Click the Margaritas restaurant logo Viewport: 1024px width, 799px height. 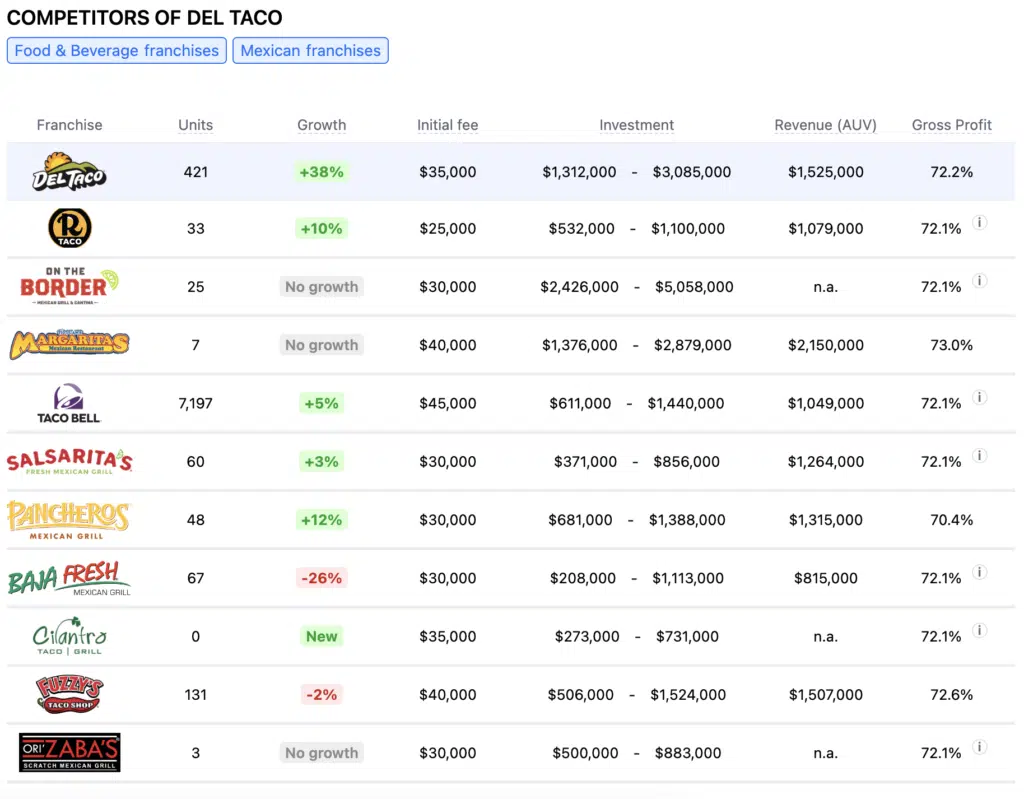click(69, 345)
